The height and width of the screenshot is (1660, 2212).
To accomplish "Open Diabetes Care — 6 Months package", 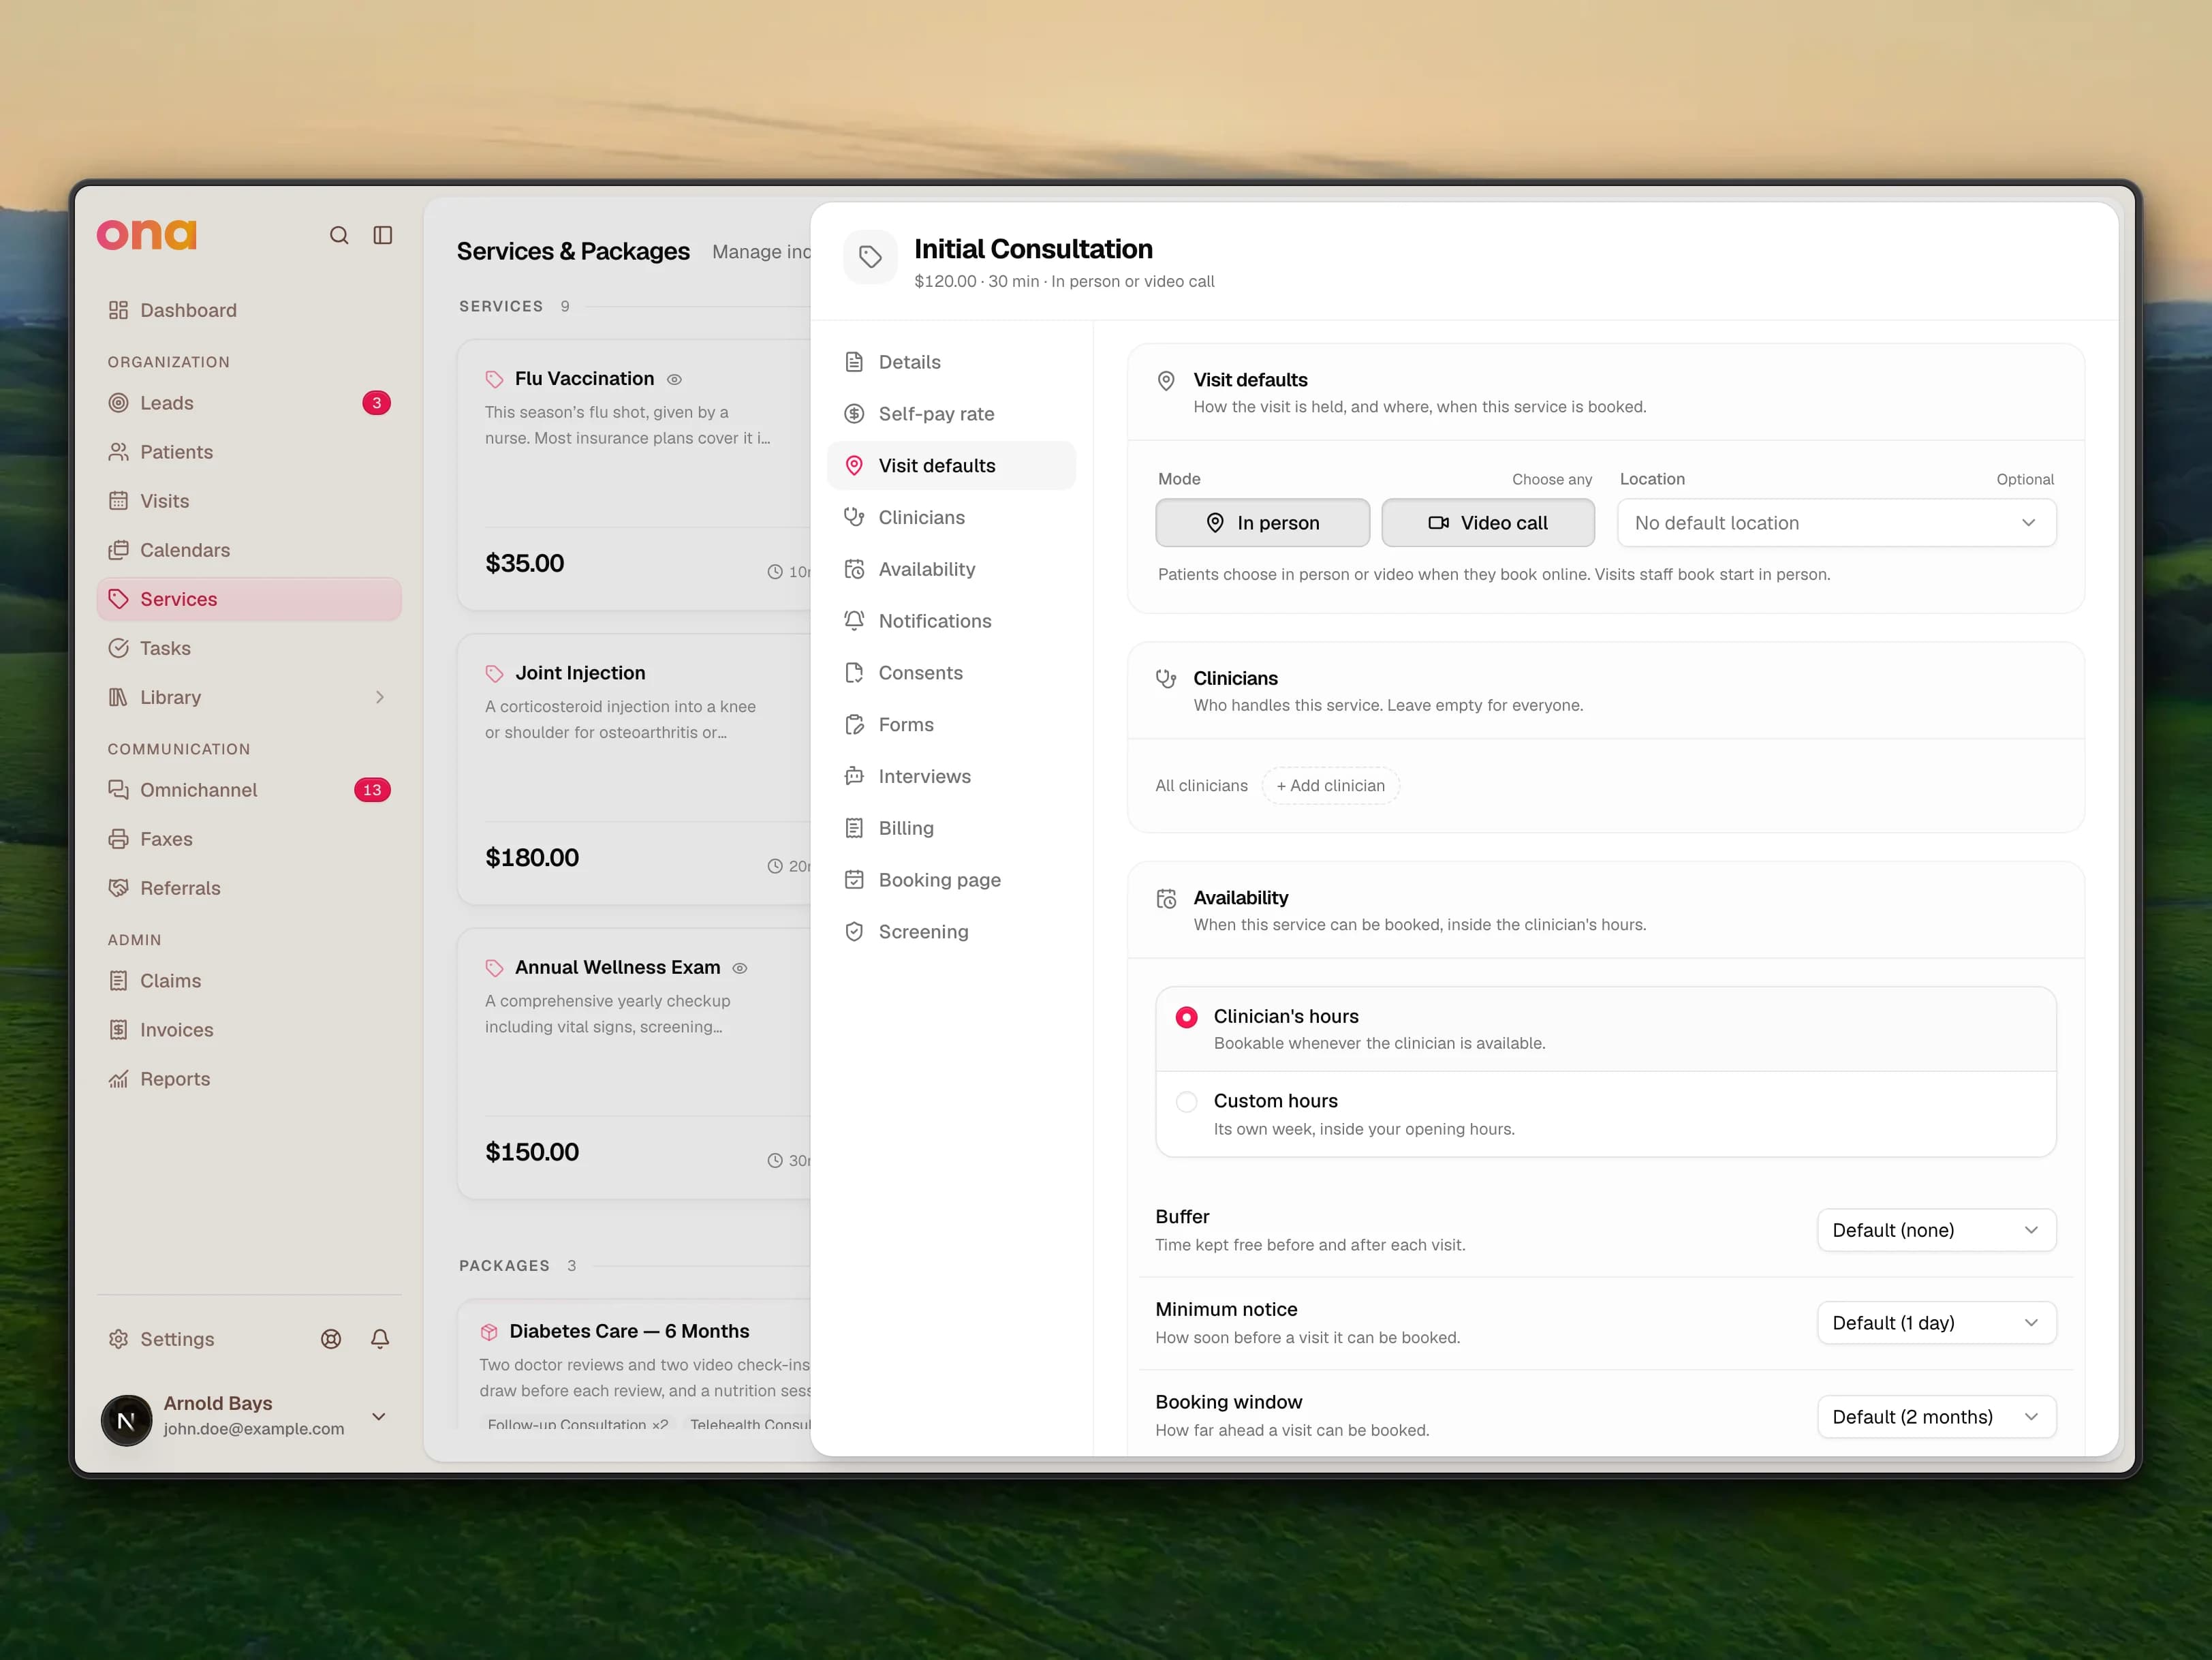I will (x=635, y=1365).
